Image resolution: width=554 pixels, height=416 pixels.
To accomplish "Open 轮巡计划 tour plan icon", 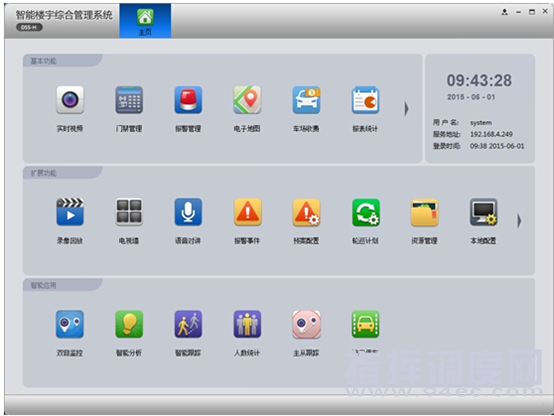I will (366, 212).
